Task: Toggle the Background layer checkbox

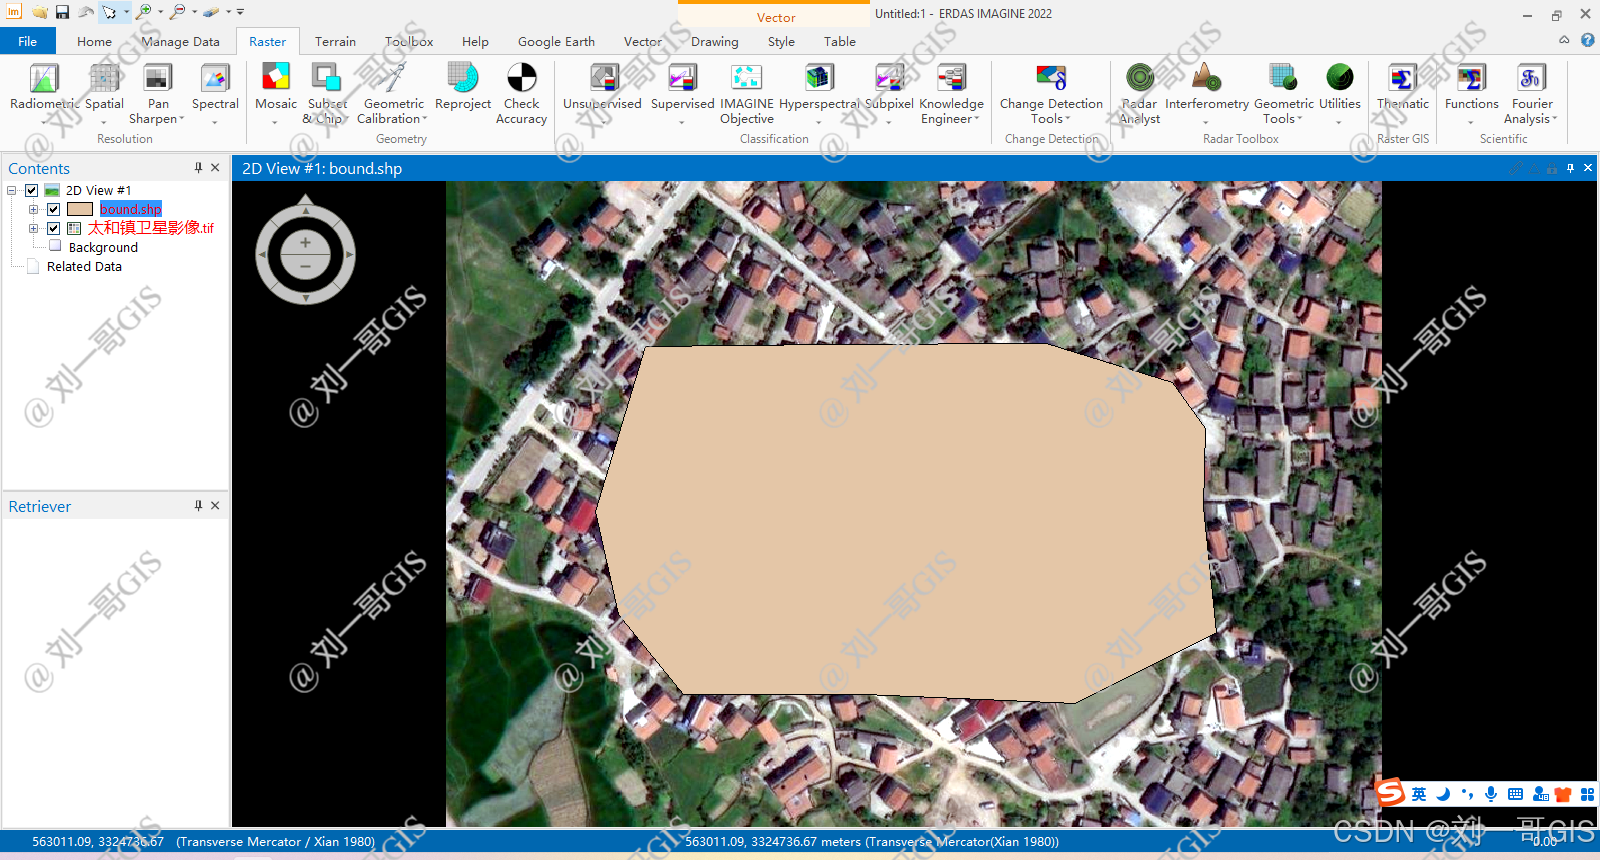Action: [55, 246]
